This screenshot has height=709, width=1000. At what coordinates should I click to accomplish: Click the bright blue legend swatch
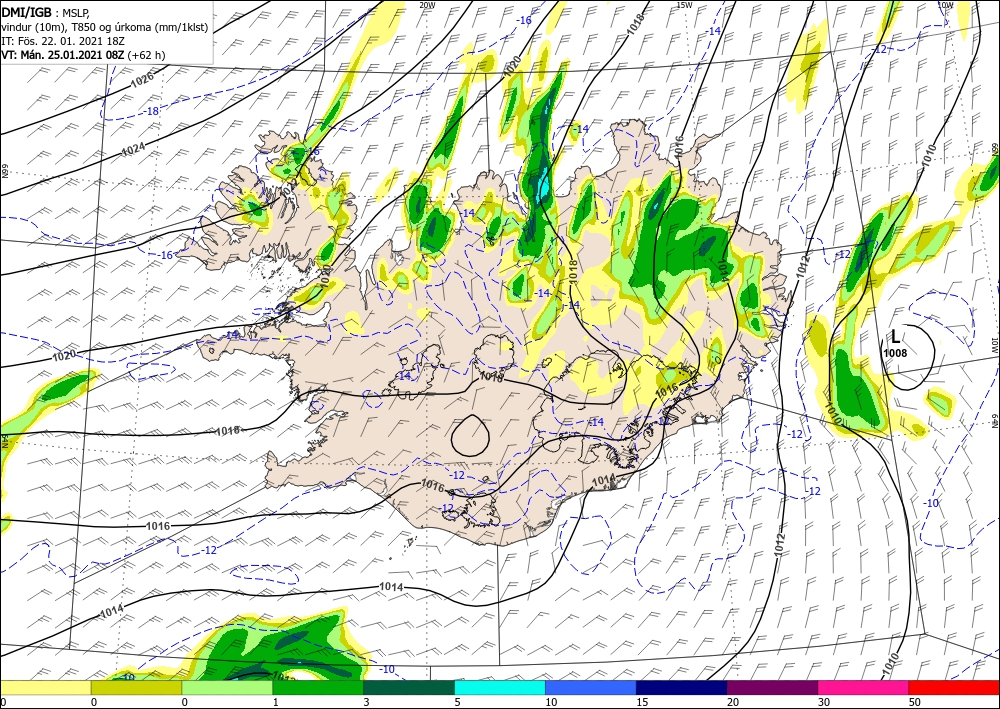coord(591,688)
